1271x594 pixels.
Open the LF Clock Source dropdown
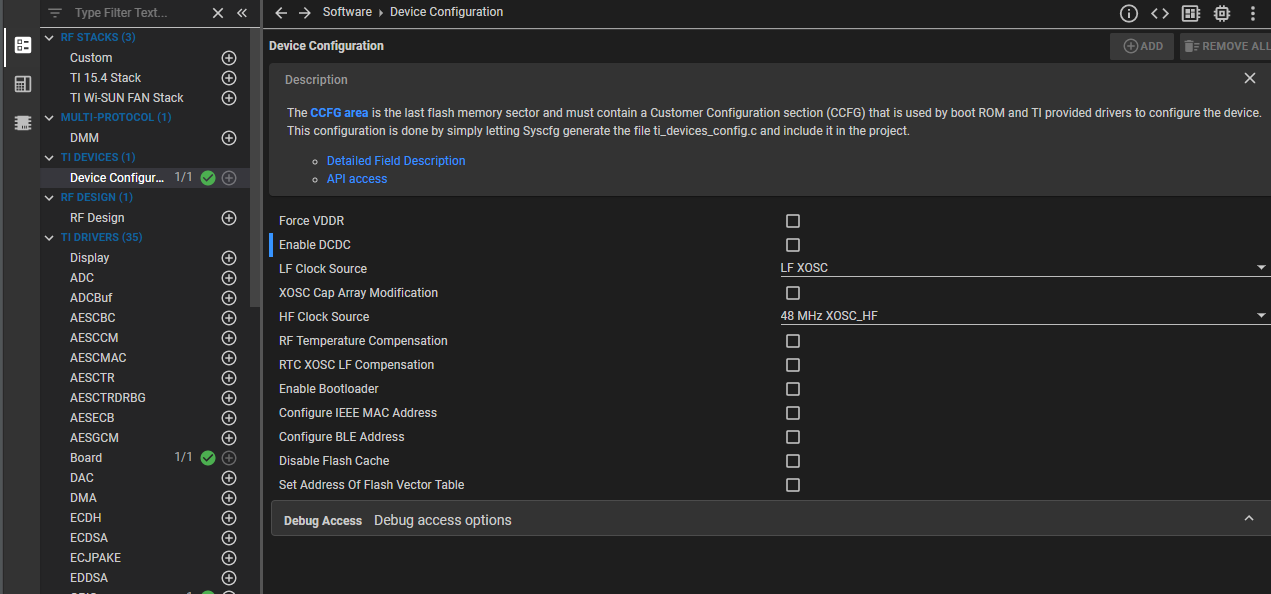1022,269
